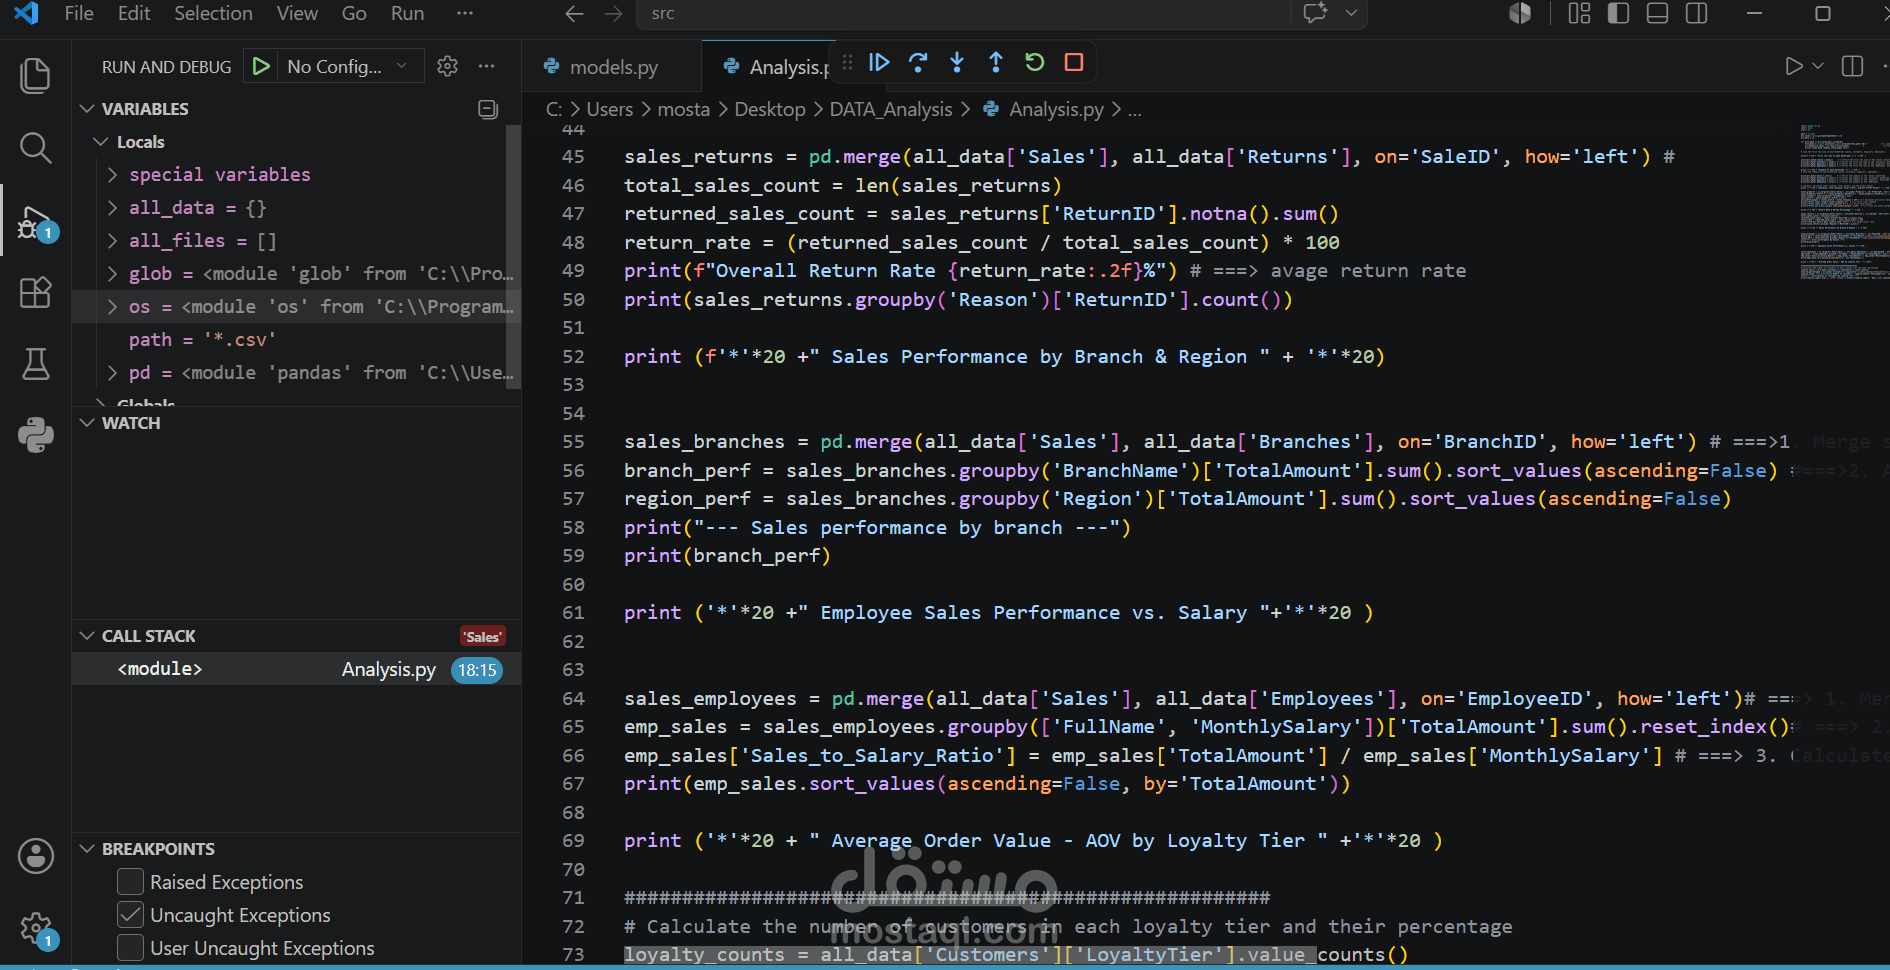This screenshot has height=970, width=1890.
Task: Open the No Config launch configuration dropdown
Action: click(346, 67)
